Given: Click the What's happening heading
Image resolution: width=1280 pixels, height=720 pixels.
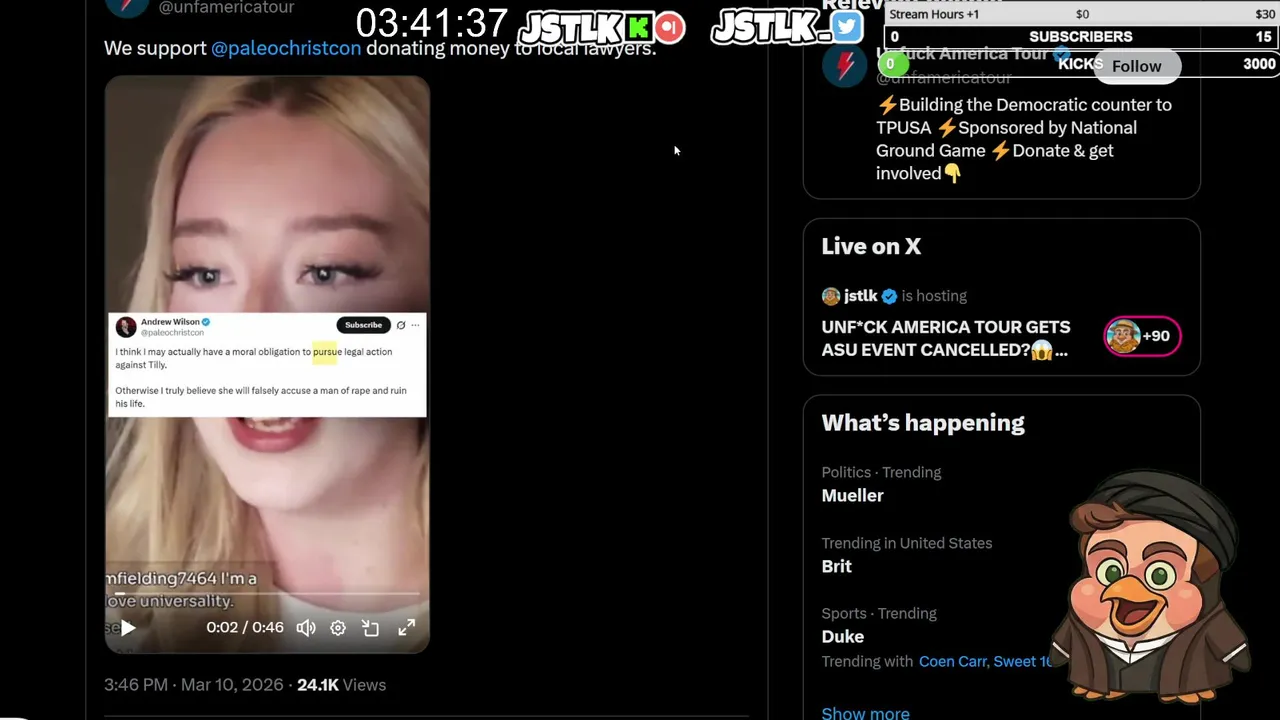Looking at the screenshot, I should (923, 423).
